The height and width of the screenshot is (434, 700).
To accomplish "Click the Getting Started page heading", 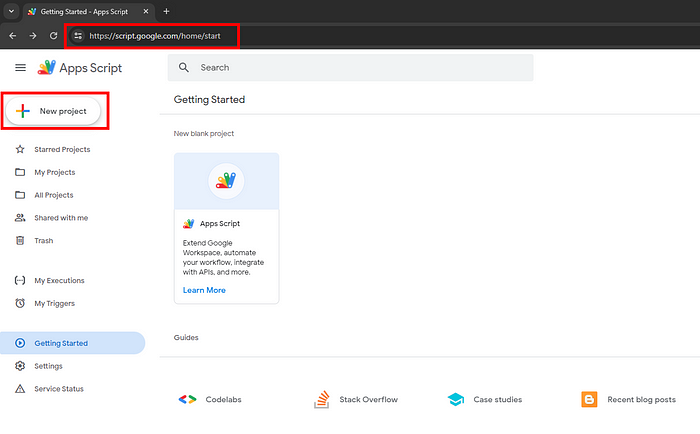I will tap(209, 100).
